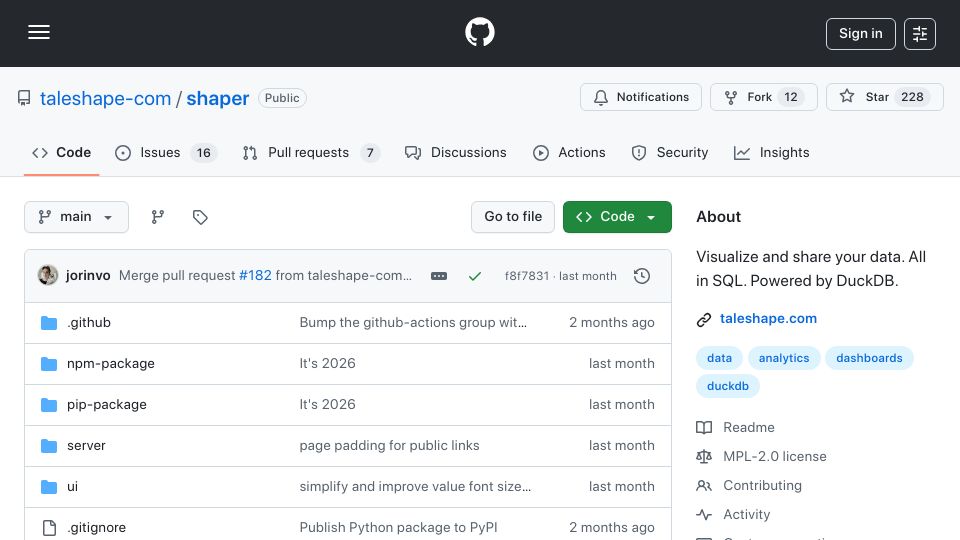Switch to the Issues tab
The image size is (960, 540).
[x=166, y=152]
